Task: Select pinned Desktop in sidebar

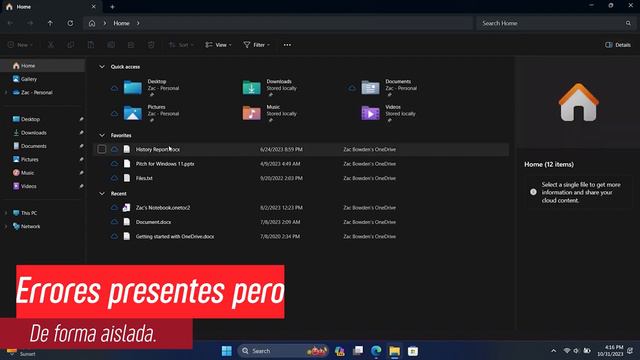Action: point(42,119)
